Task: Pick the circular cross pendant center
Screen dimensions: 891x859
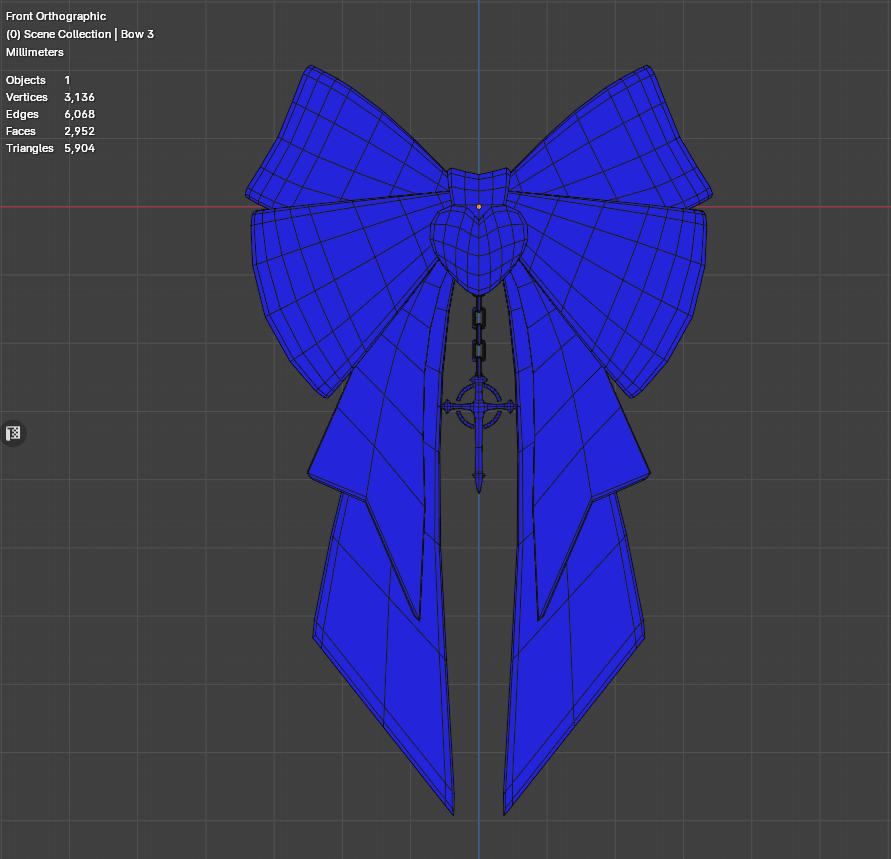Action: point(479,405)
